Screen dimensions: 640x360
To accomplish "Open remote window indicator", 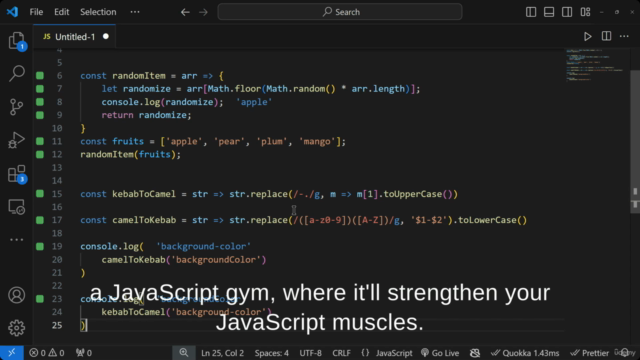I will point(12,353).
